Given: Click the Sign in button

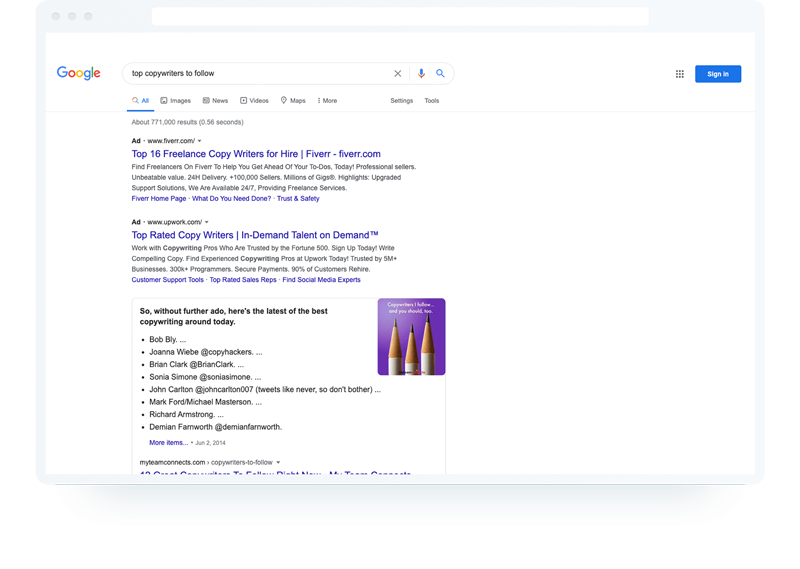Looking at the screenshot, I should [718, 74].
